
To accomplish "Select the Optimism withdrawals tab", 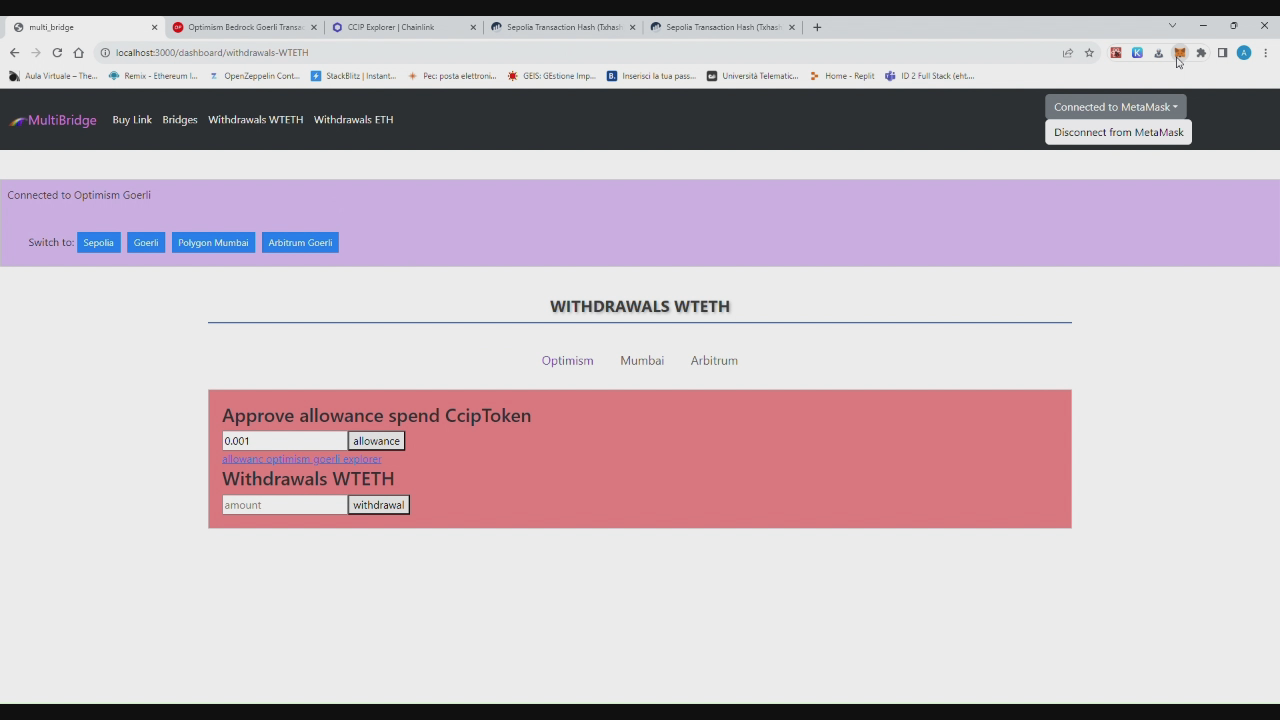I will point(567,361).
